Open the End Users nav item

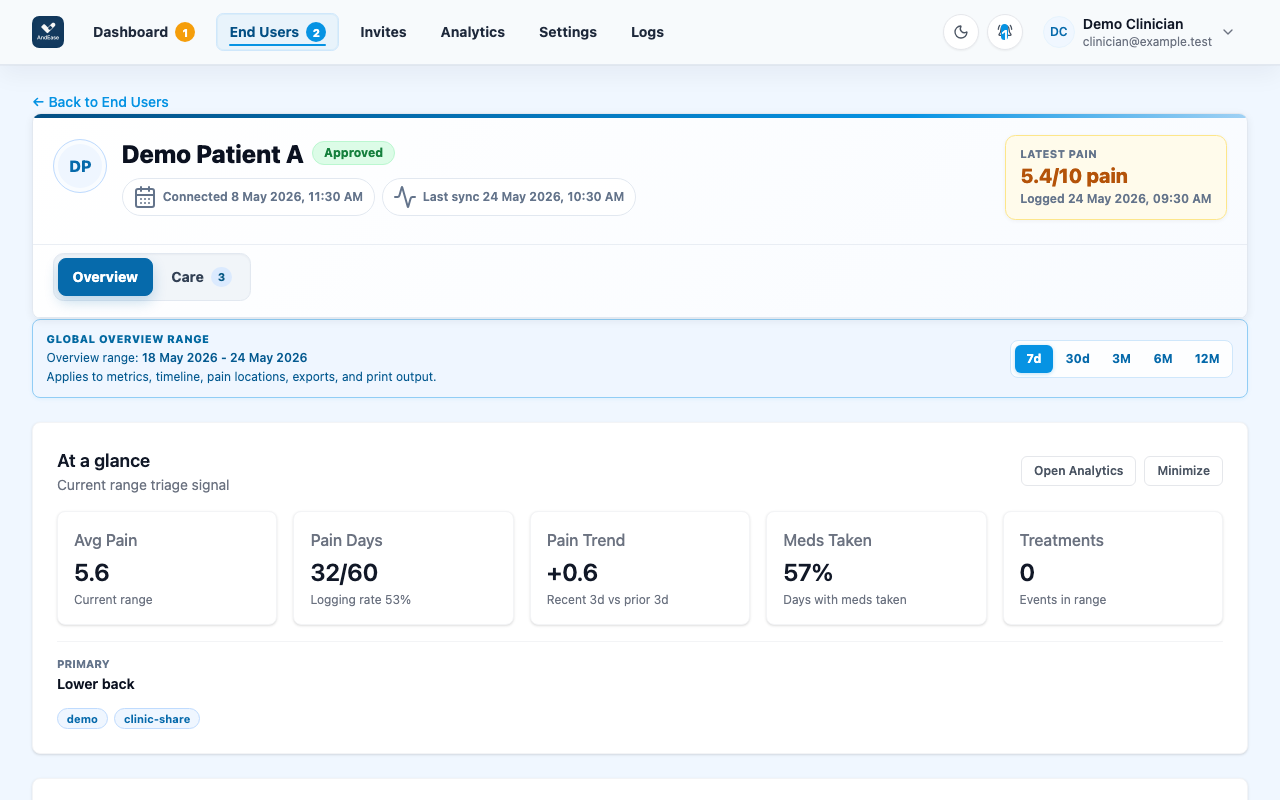coord(277,32)
